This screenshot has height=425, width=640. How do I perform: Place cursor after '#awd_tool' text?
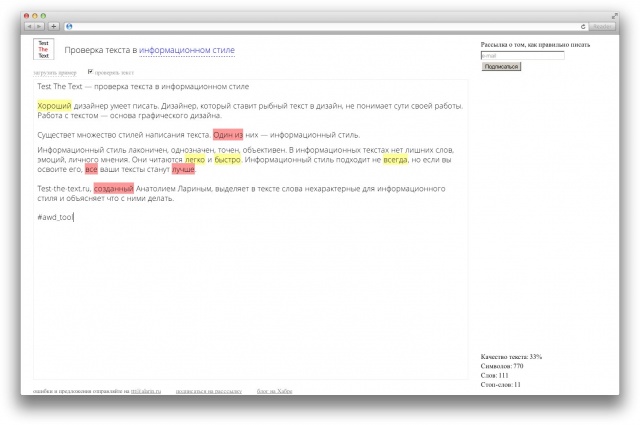[73, 217]
